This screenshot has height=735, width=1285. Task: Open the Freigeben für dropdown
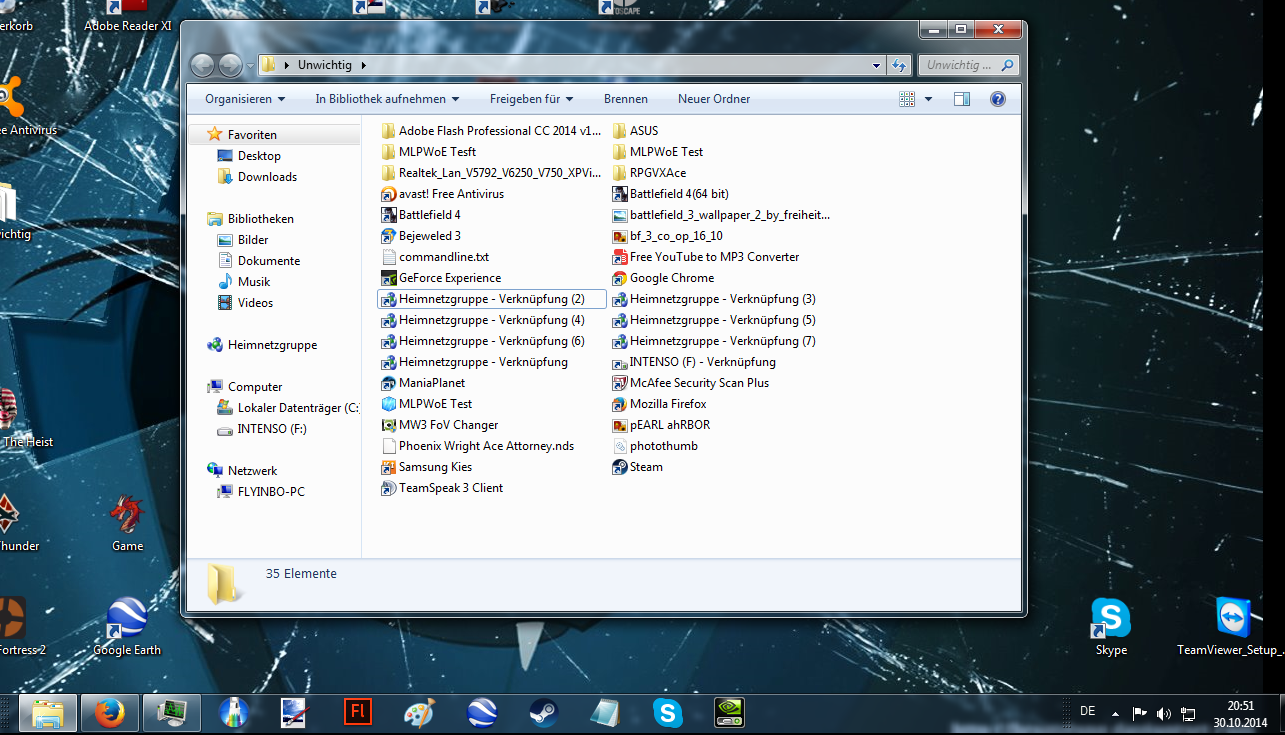(531, 99)
